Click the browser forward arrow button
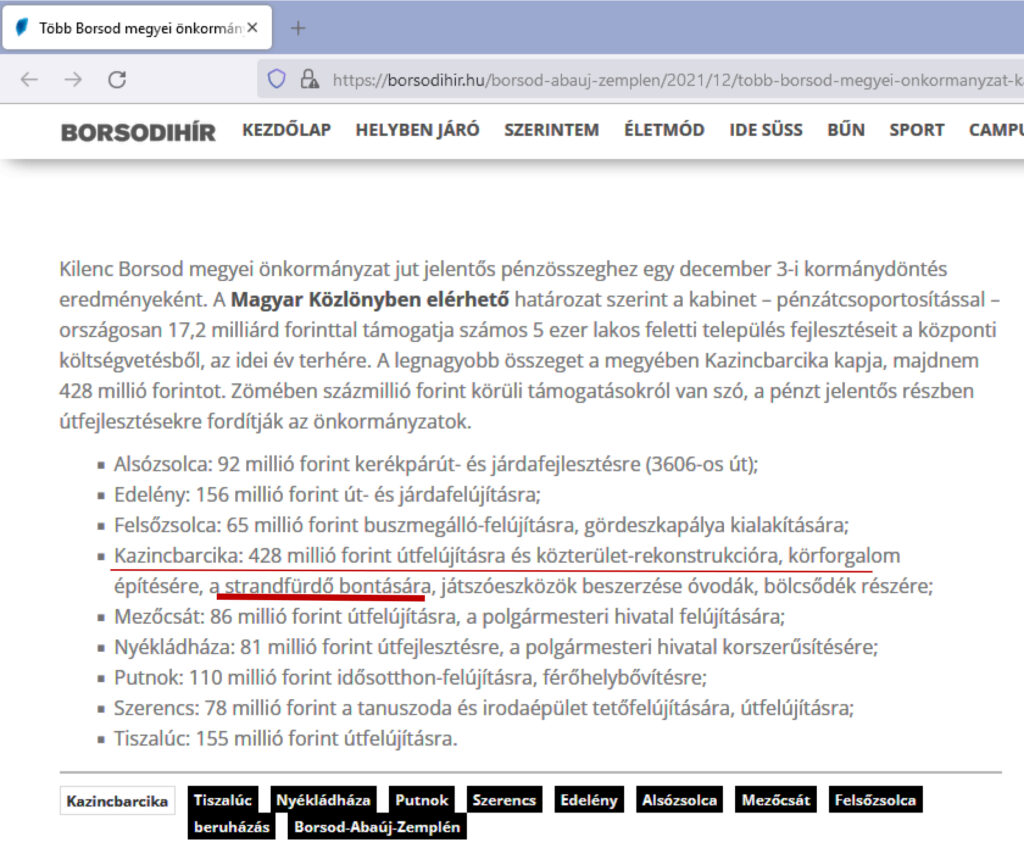Image resolution: width=1024 pixels, height=859 pixels. coord(73,79)
